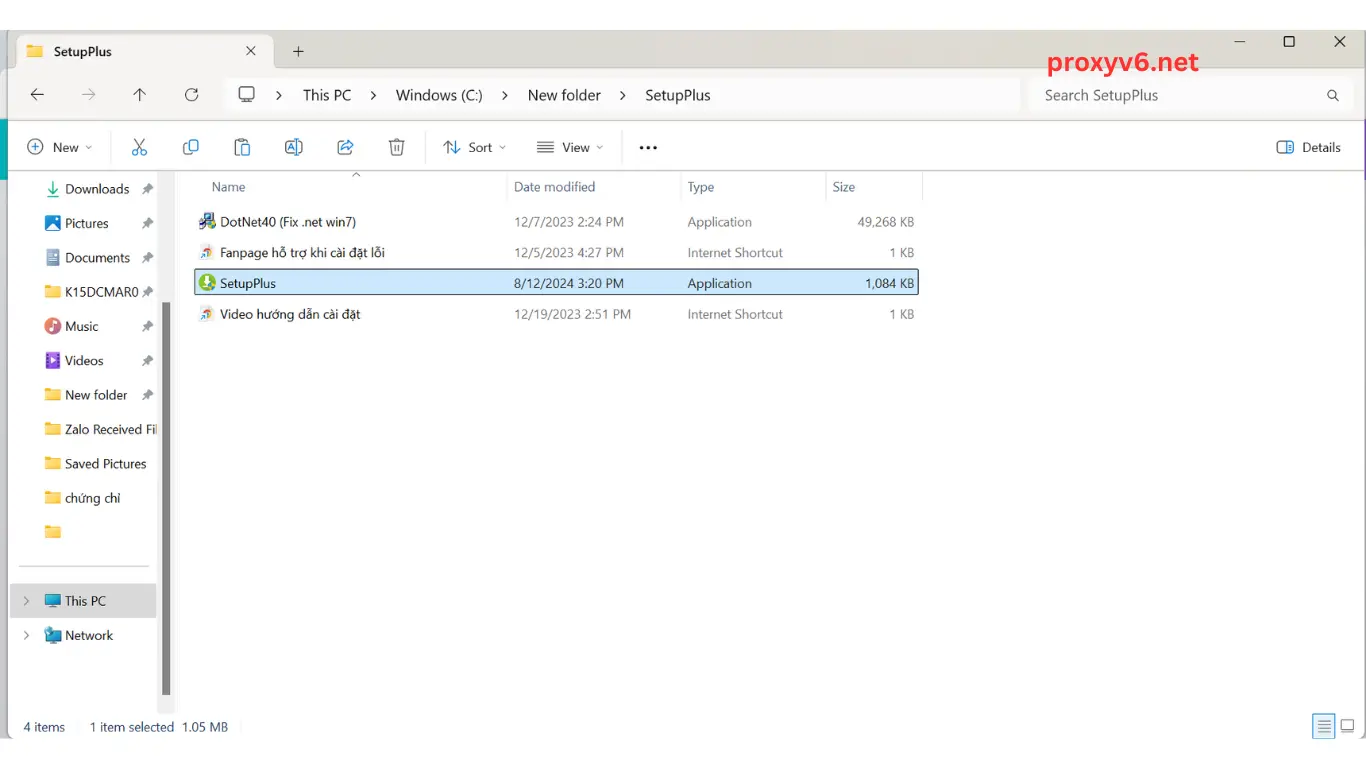Switch to large thumbnails view icon

(x=1348, y=727)
